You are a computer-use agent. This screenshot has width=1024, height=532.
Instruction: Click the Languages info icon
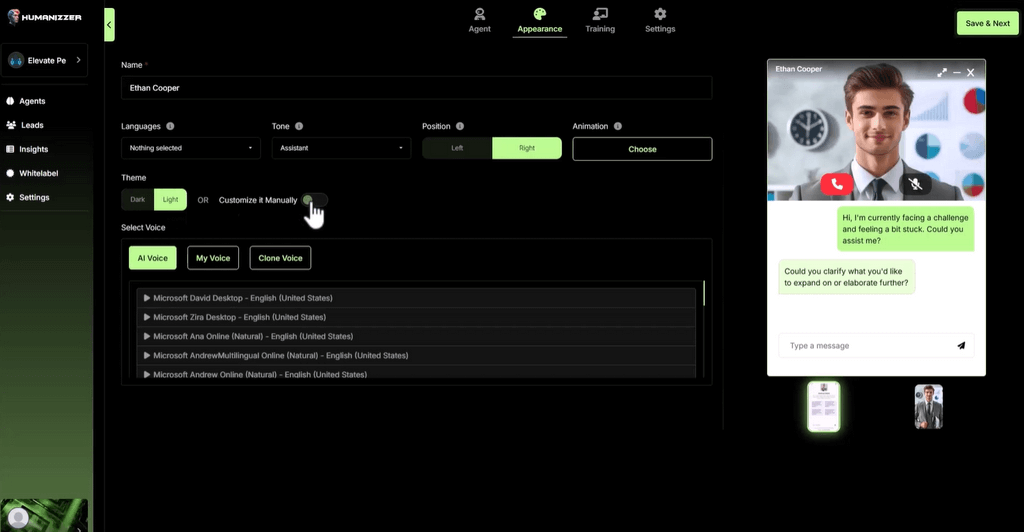[170, 127]
